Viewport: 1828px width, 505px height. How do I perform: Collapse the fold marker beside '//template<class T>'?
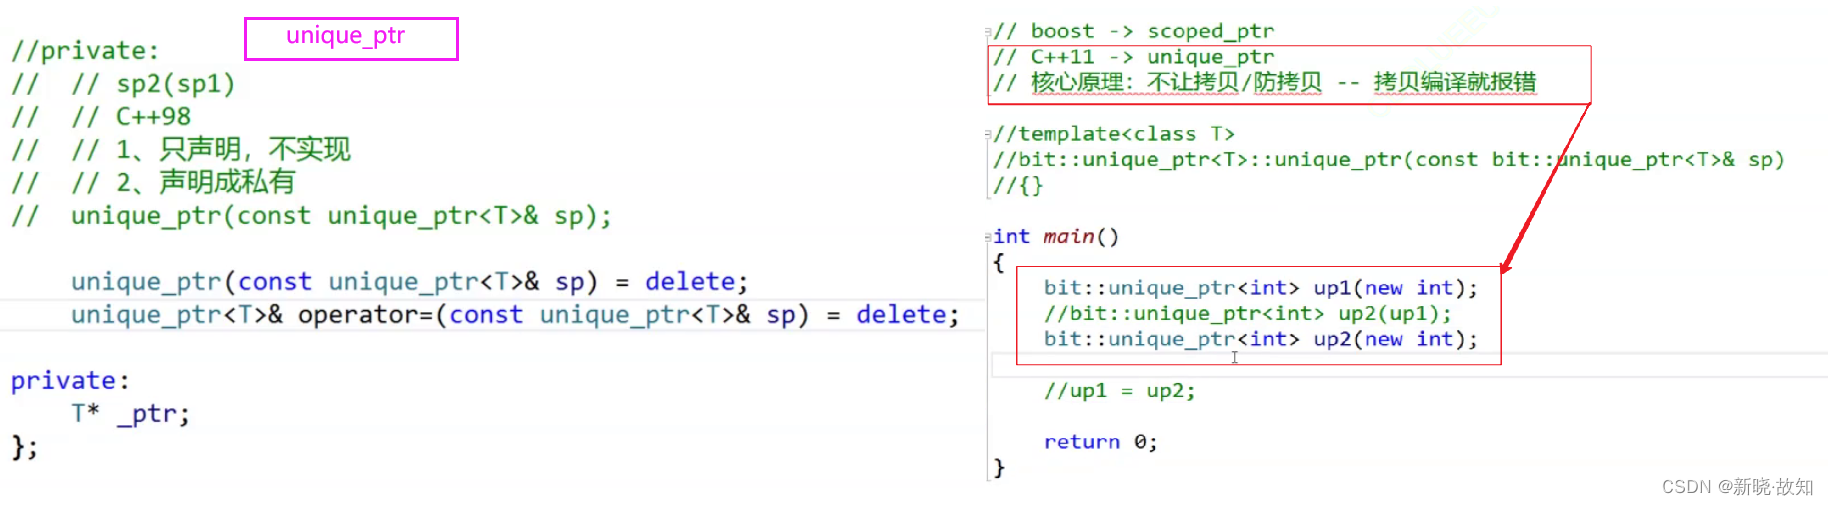[988, 134]
